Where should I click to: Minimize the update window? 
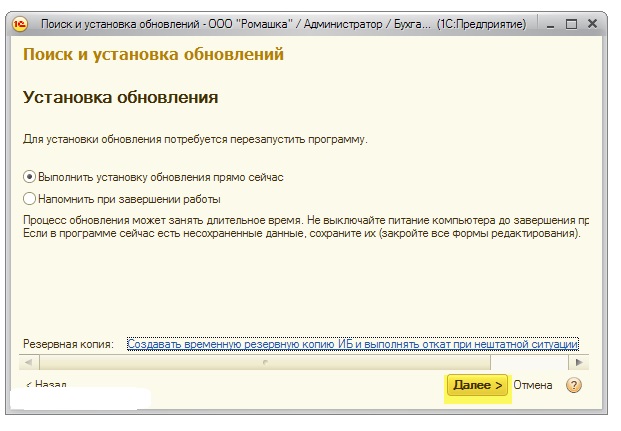[x=551, y=25]
